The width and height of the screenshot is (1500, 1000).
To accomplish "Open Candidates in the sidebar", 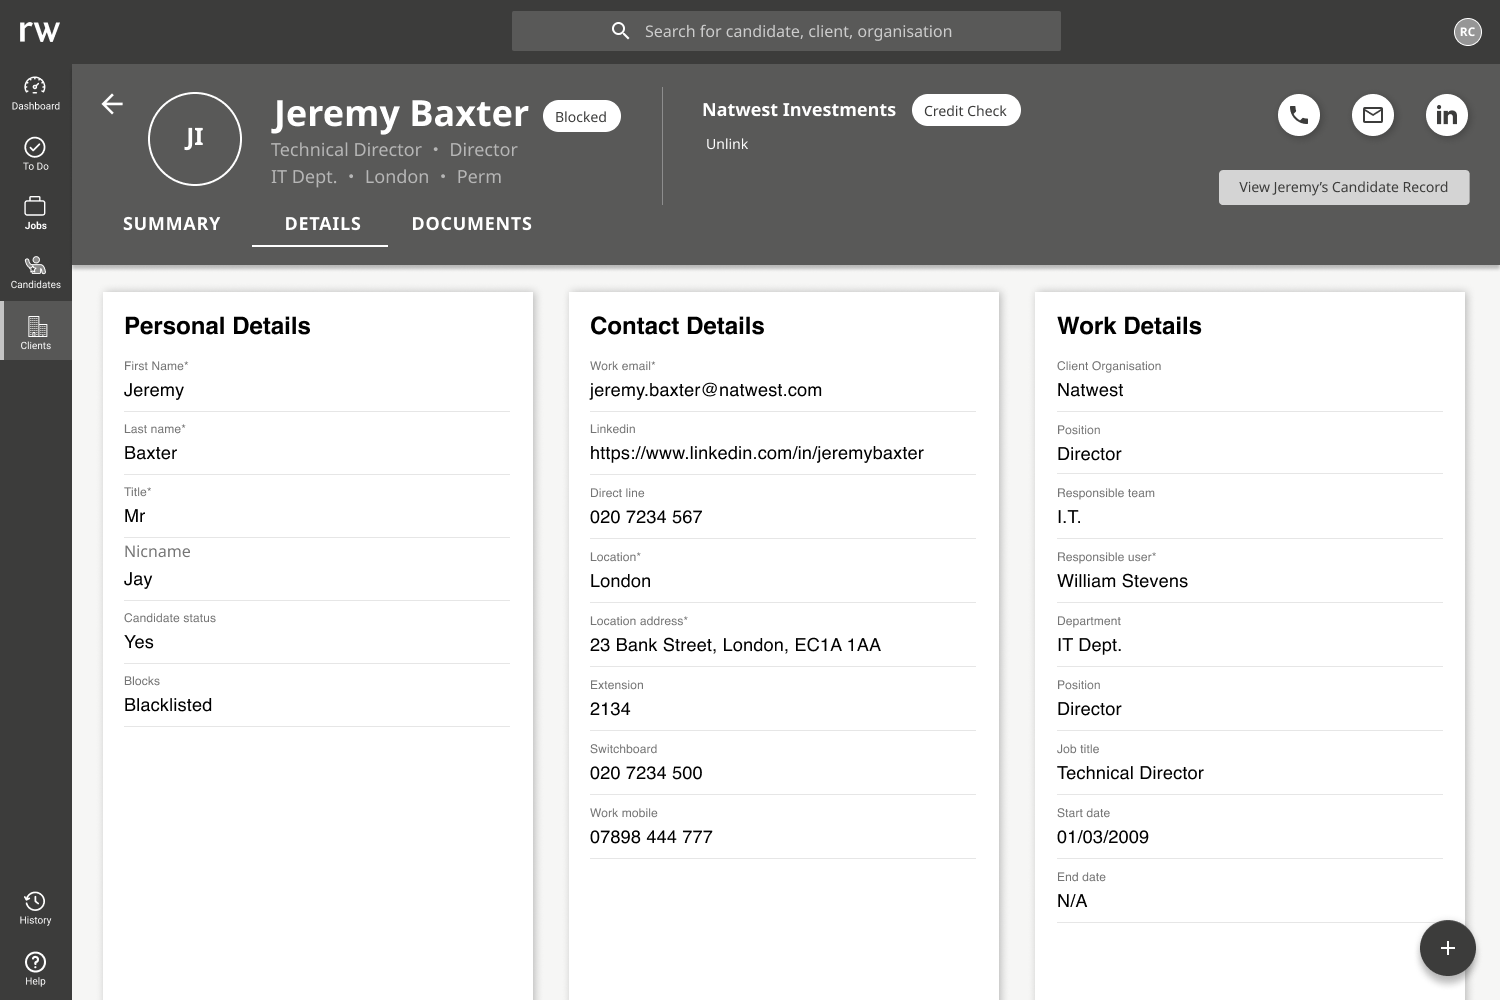I will [35, 272].
